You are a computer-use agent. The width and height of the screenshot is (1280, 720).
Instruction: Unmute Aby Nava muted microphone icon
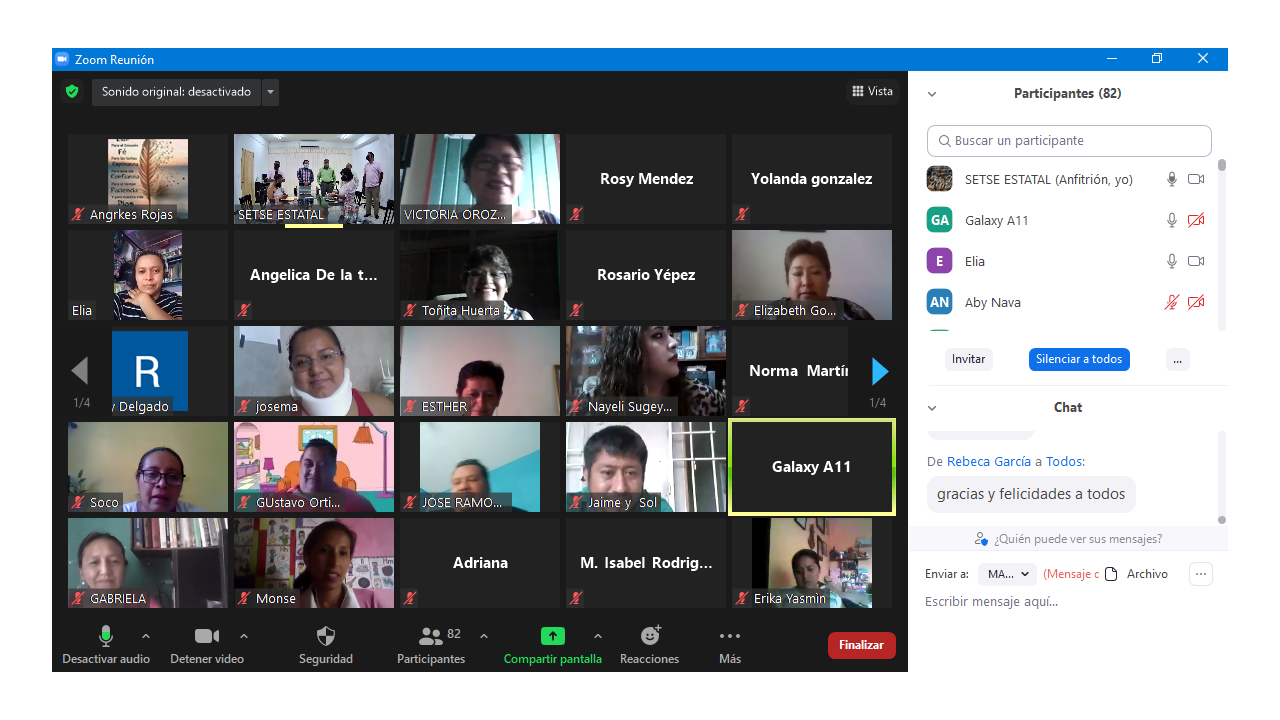point(1172,302)
